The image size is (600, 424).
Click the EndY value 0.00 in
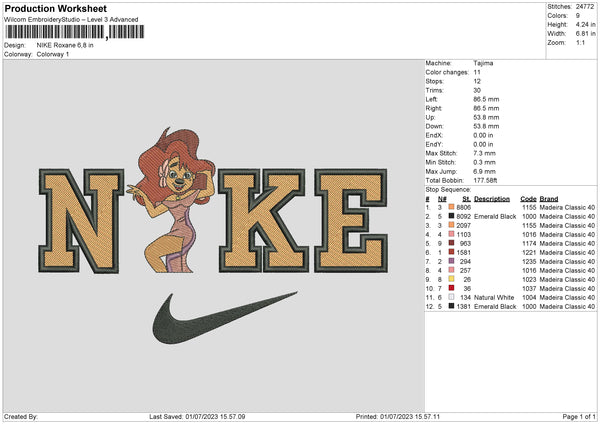[483, 144]
